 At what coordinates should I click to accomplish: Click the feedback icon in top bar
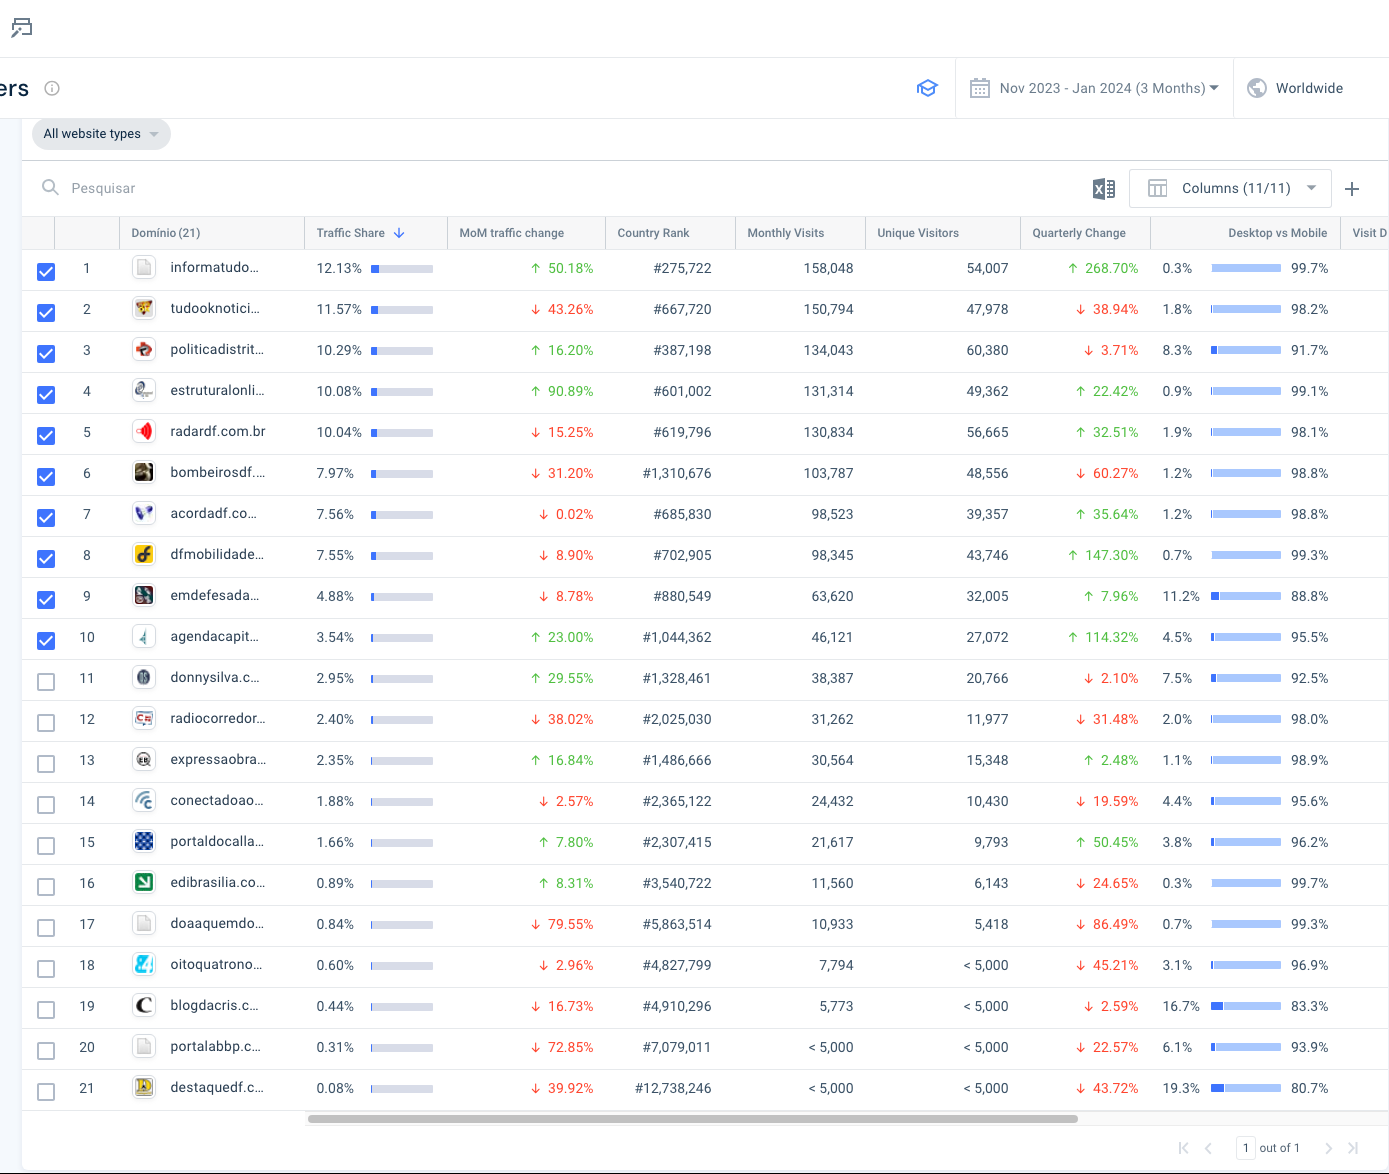coord(21,28)
